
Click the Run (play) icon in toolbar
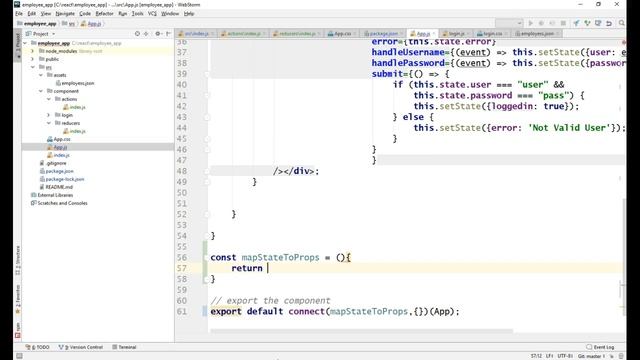[x=531, y=23]
